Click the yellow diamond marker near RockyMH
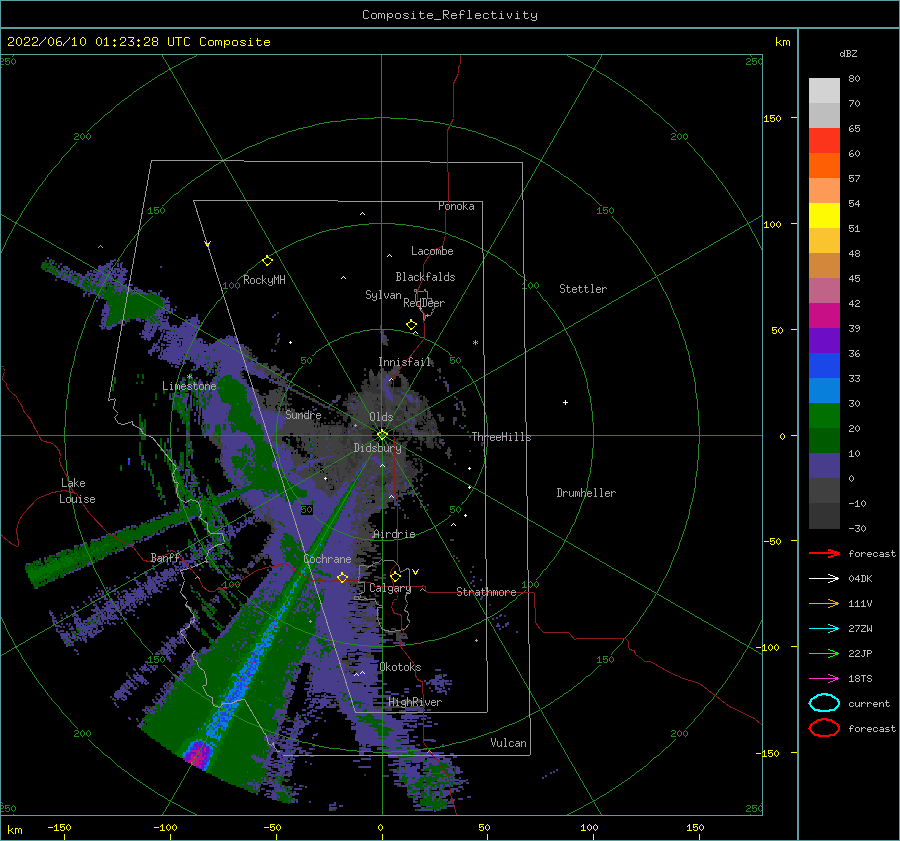 pyautogui.click(x=267, y=261)
